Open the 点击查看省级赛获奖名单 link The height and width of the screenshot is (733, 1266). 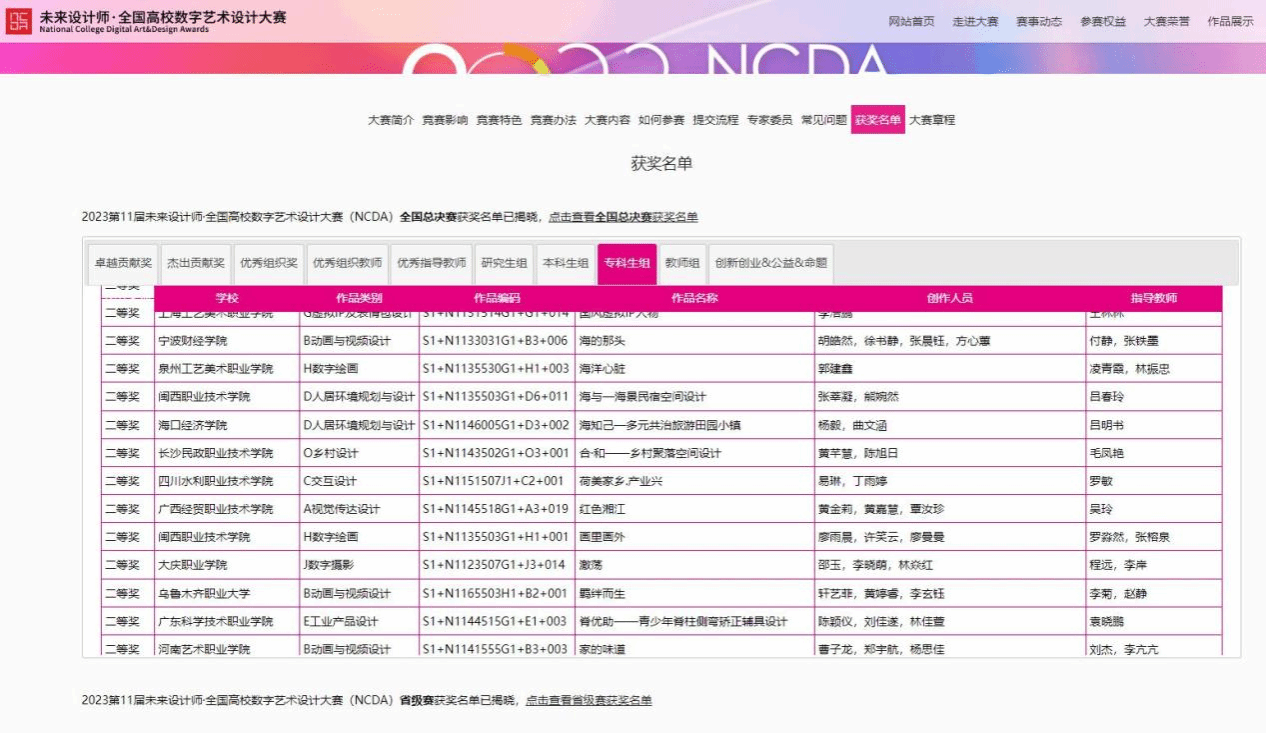[x=589, y=700]
